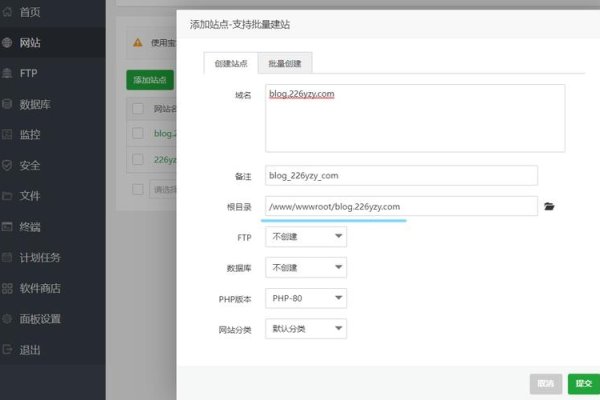Open the 计划任务 menu item

coord(40,257)
